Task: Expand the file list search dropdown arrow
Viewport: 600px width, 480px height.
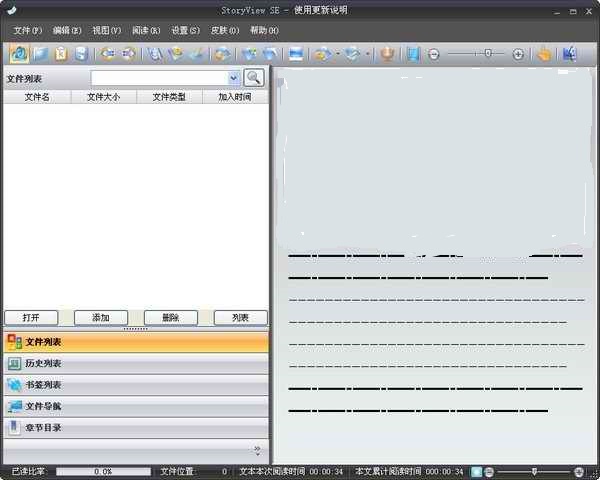Action: tap(233, 78)
